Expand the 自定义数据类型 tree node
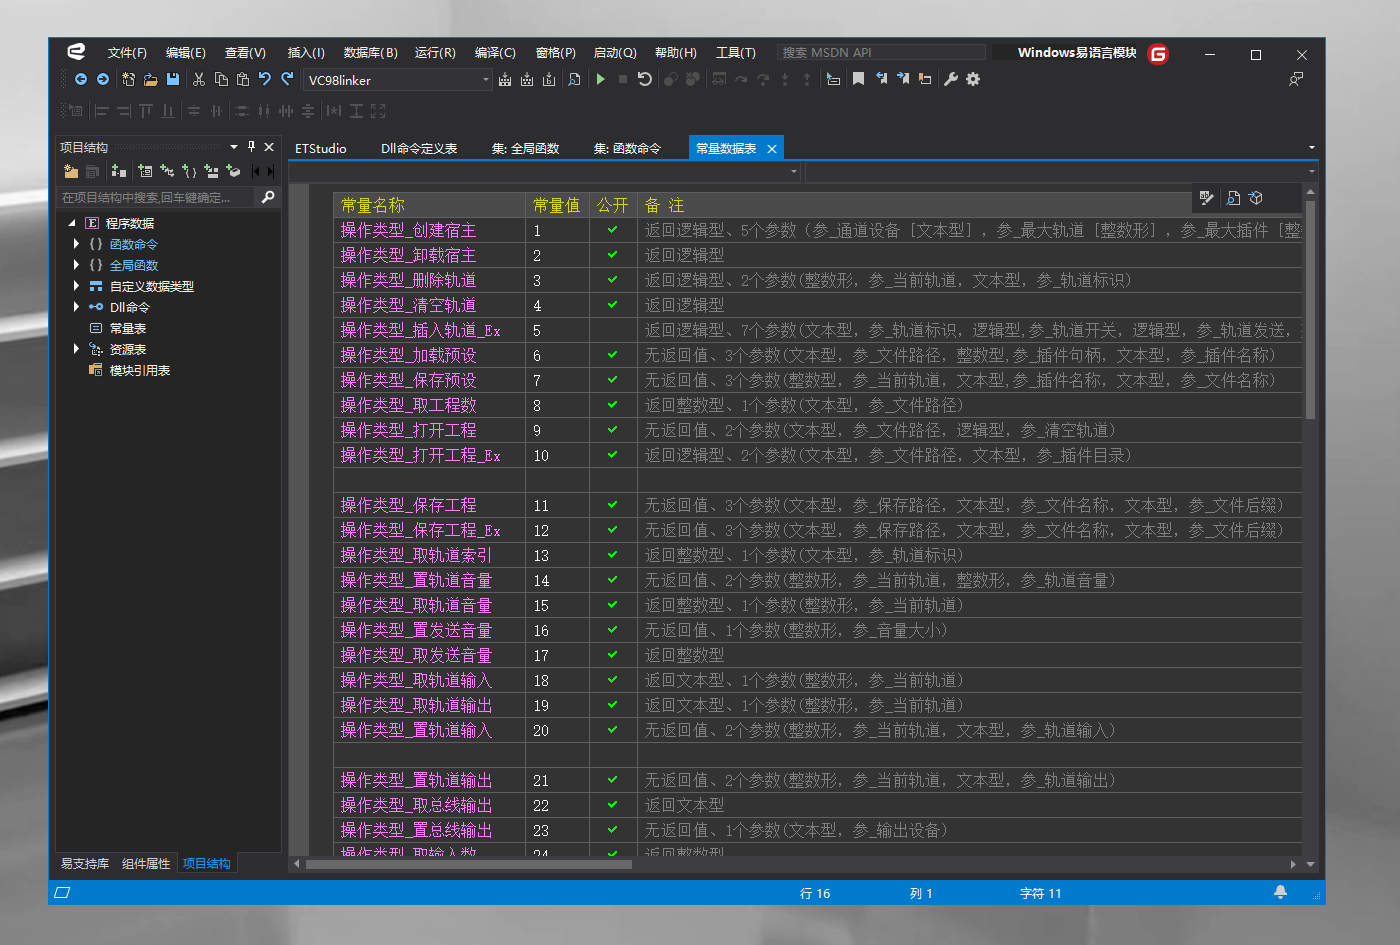 click(x=76, y=286)
